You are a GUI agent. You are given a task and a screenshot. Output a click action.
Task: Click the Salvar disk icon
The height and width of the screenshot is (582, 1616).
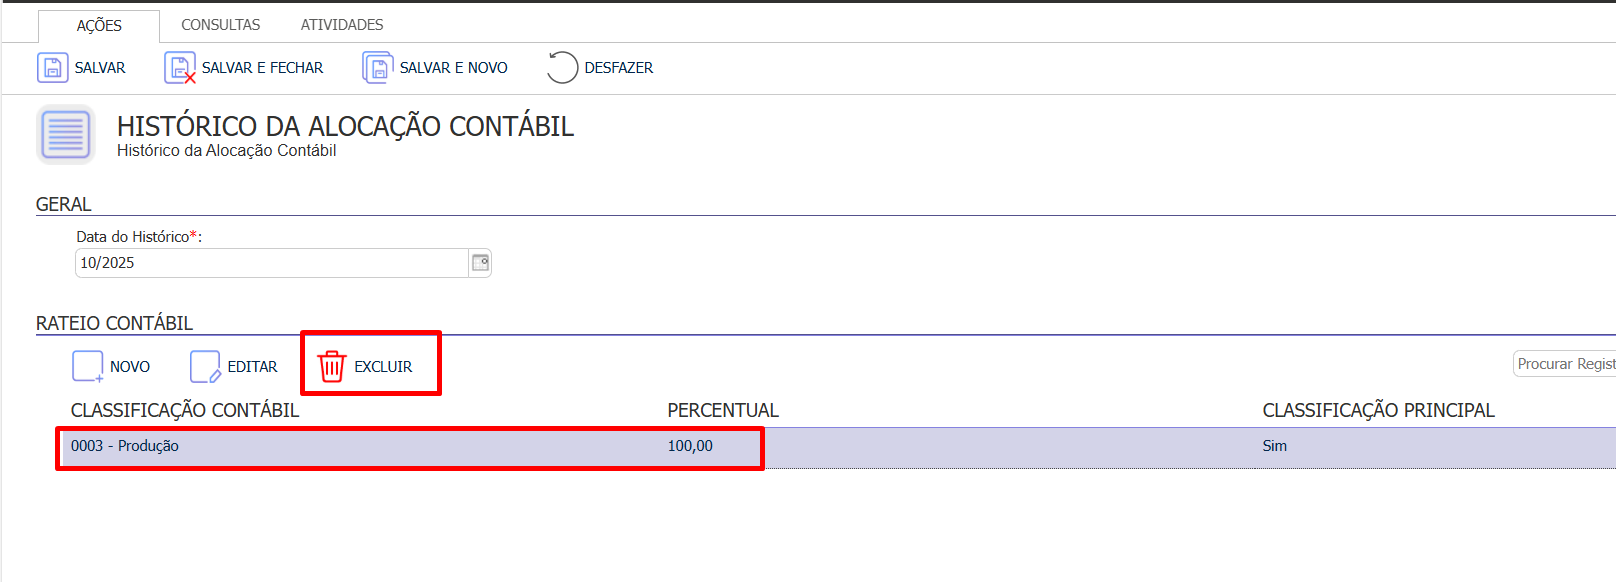pyautogui.click(x=52, y=68)
